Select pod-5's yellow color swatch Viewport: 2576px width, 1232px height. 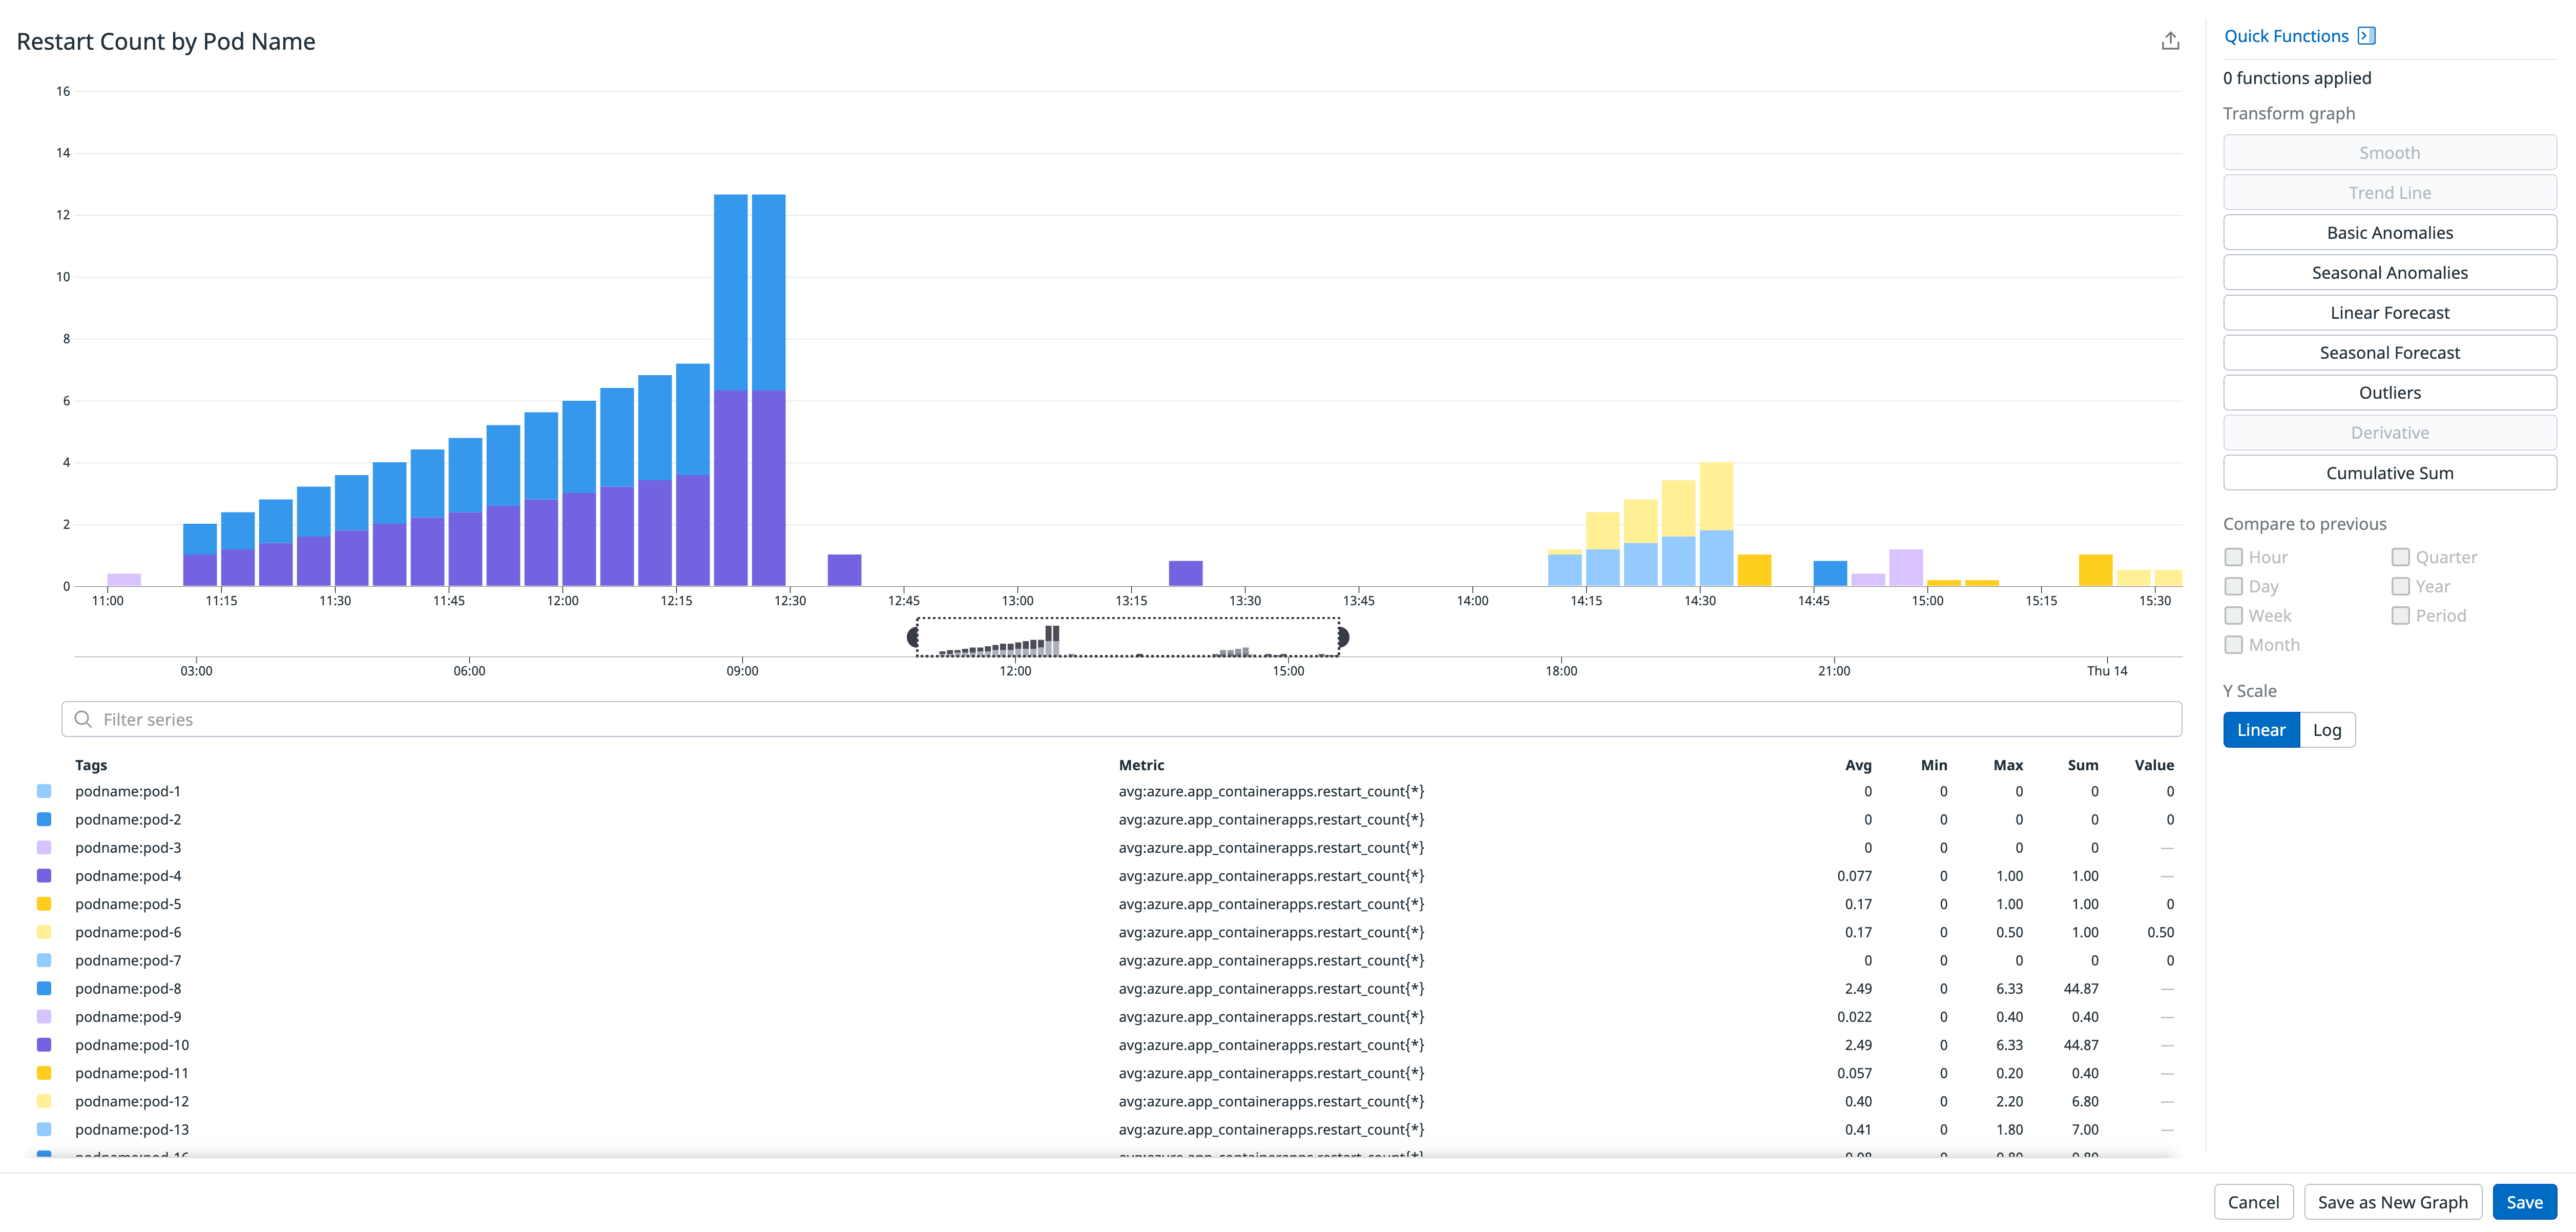click(44, 903)
